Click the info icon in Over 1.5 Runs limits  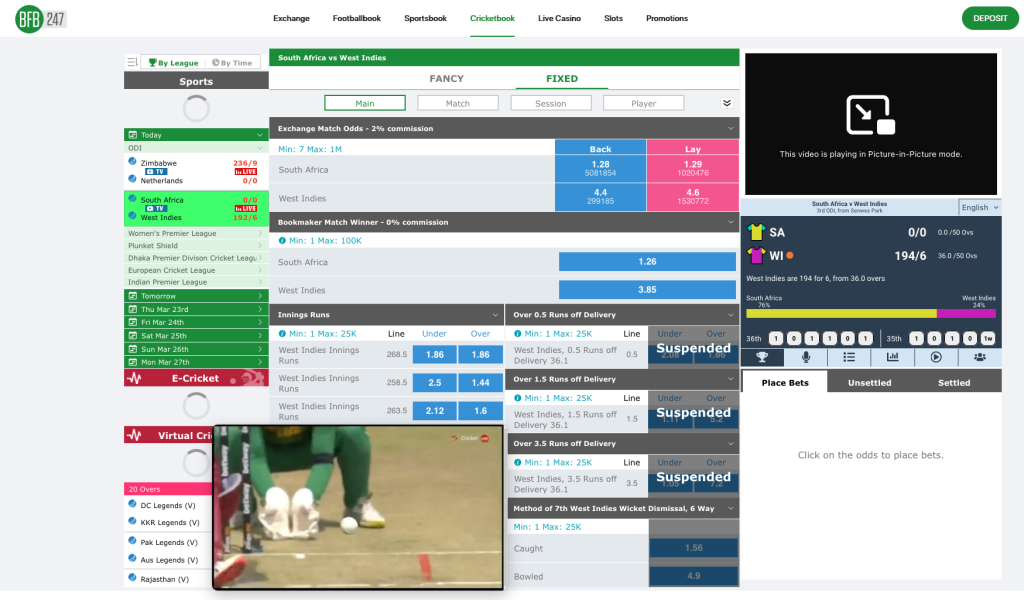point(517,398)
